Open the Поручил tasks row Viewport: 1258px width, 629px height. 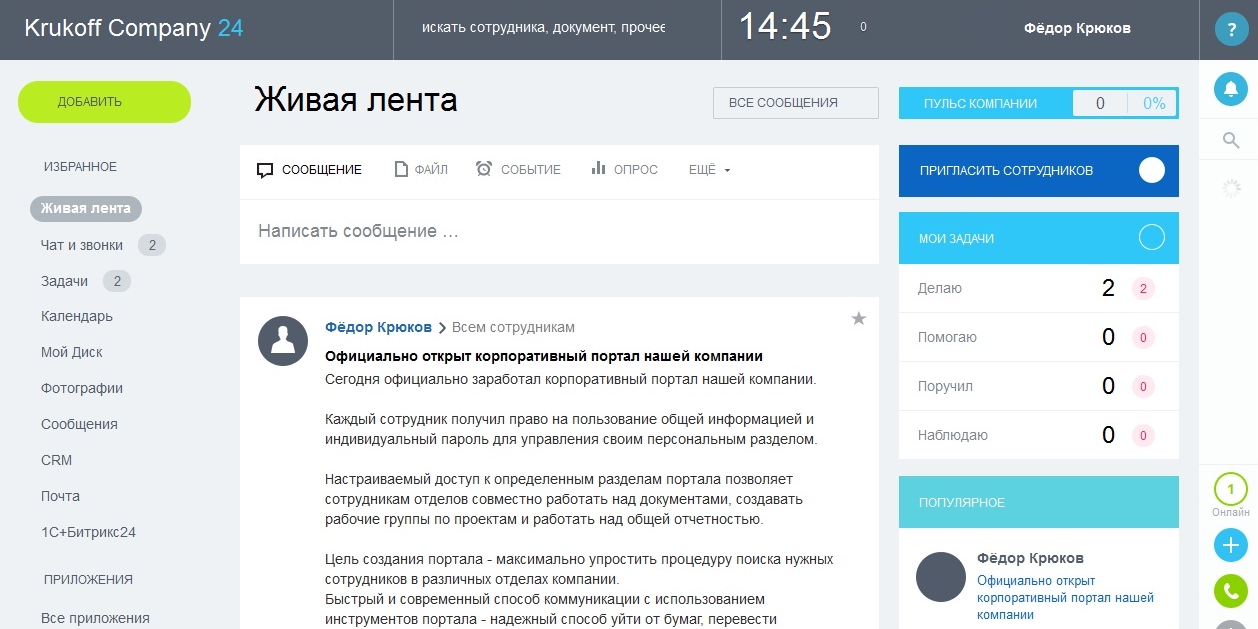pyautogui.click(x=1039, y=387)
